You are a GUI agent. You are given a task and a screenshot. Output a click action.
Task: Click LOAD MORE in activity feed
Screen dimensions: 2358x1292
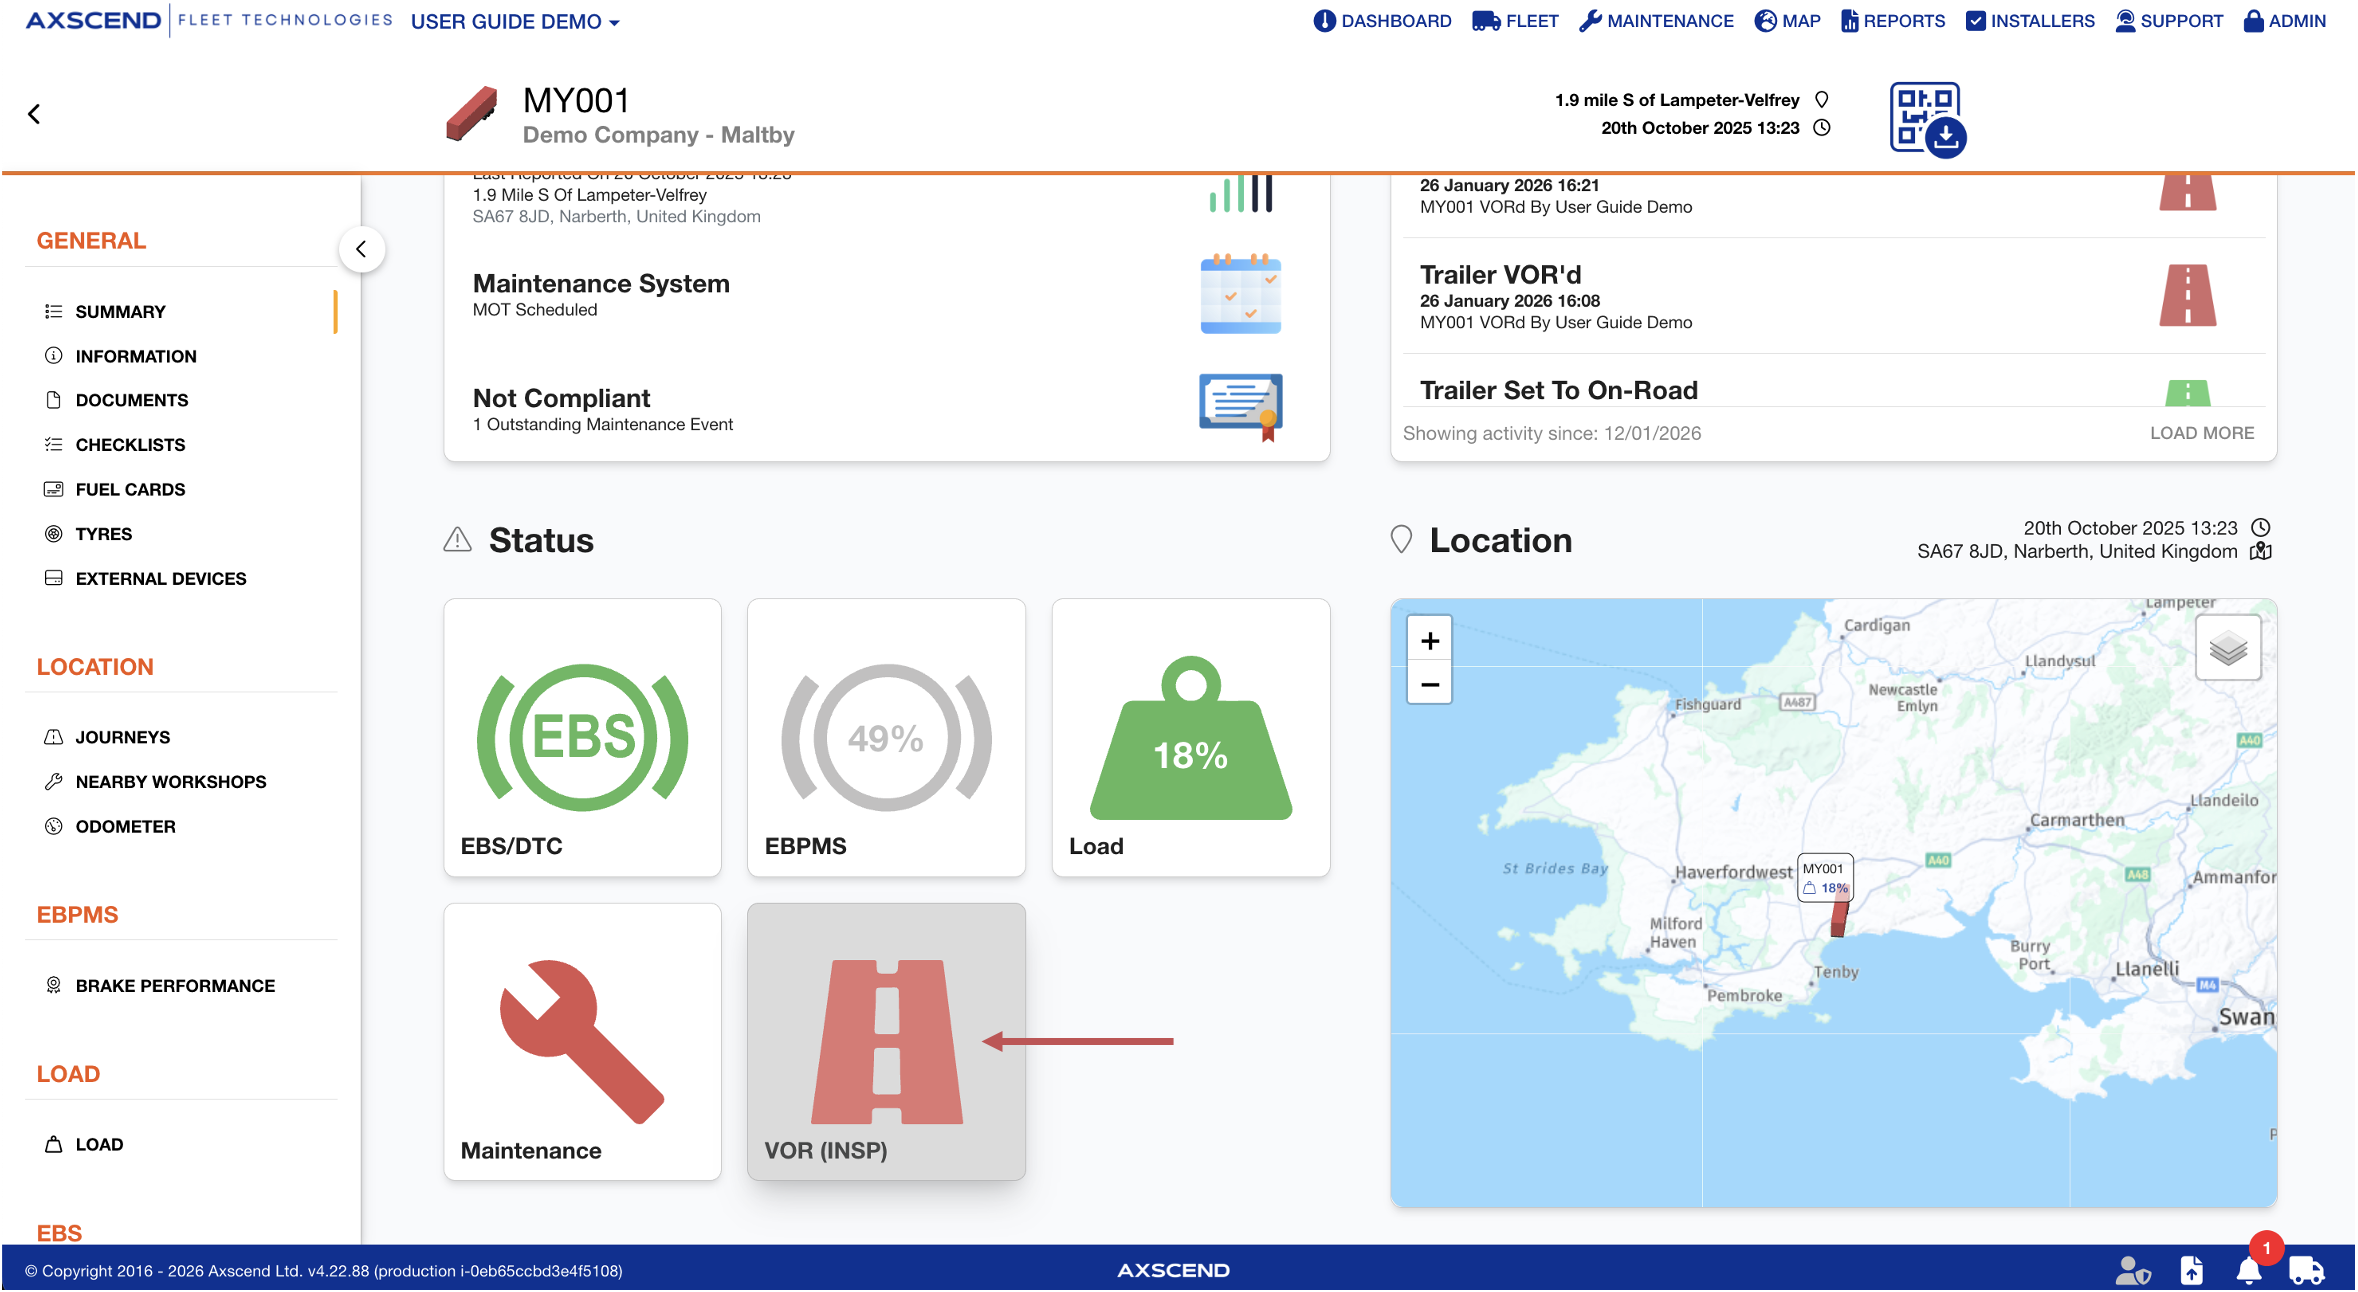tap(2202, 433)
